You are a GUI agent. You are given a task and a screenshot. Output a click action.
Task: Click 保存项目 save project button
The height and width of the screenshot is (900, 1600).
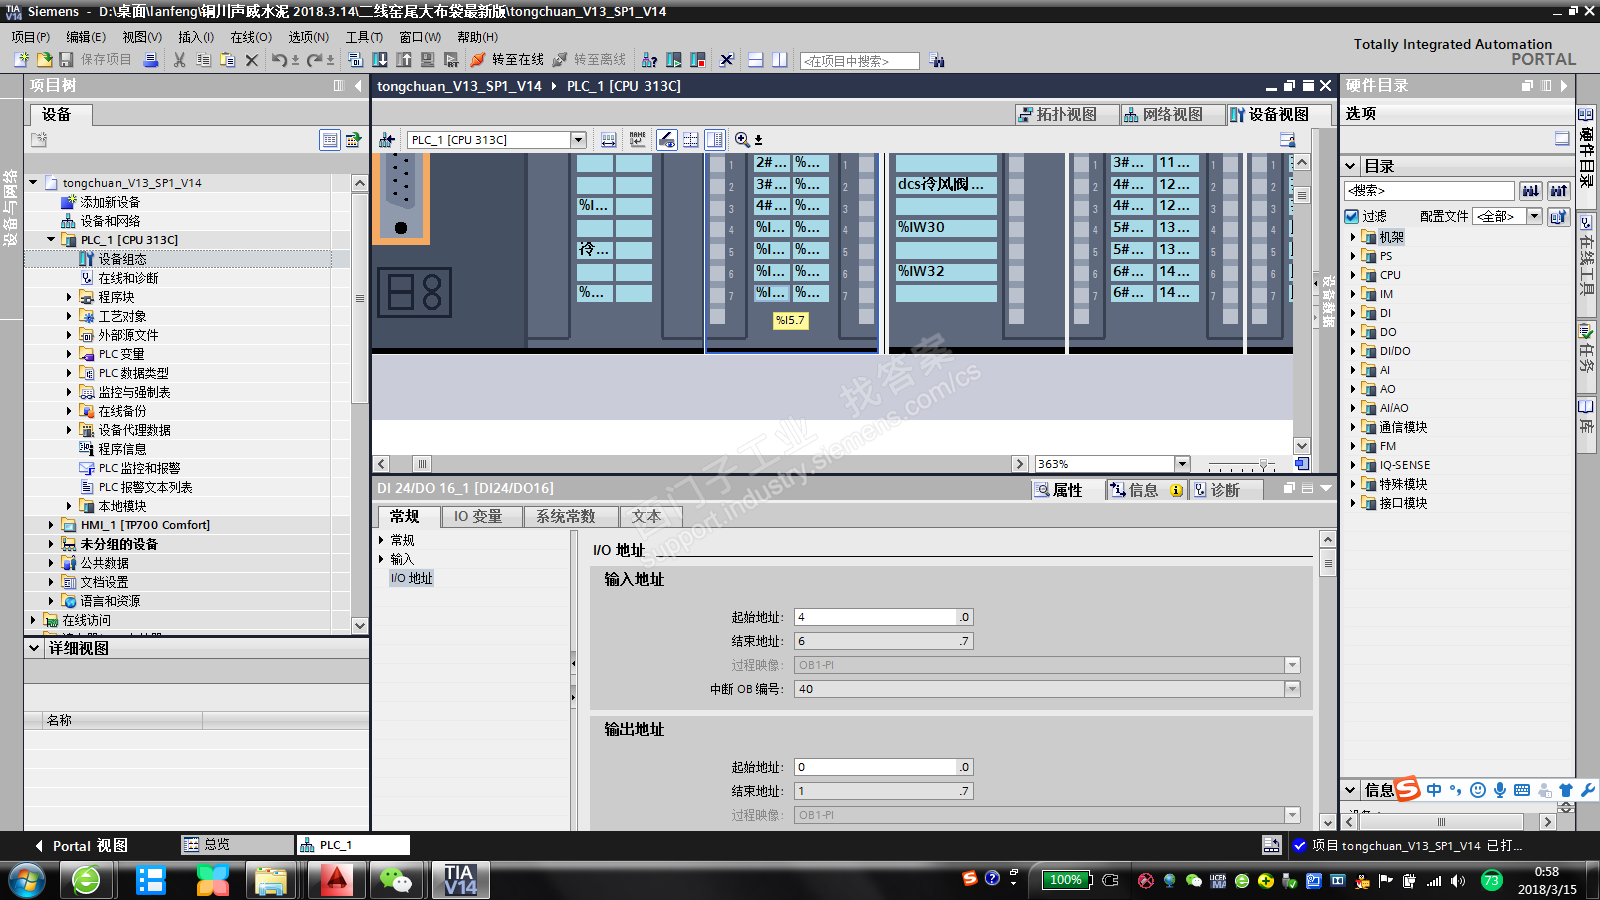pos(96,60)
